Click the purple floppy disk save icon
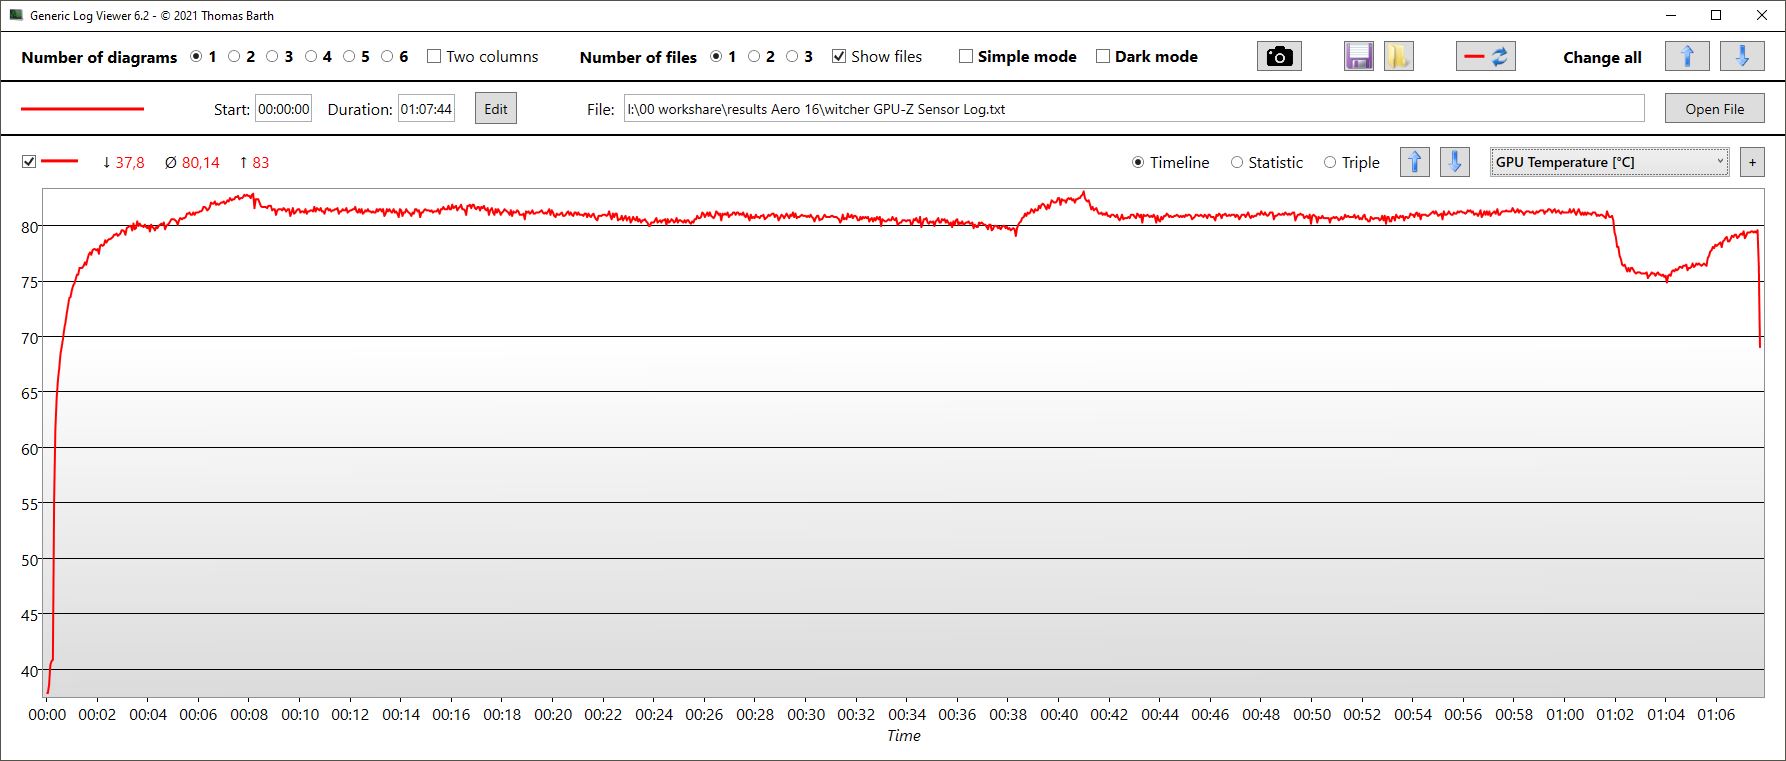Screen dimensions: 1786x761 click(x=1359, y=56)
